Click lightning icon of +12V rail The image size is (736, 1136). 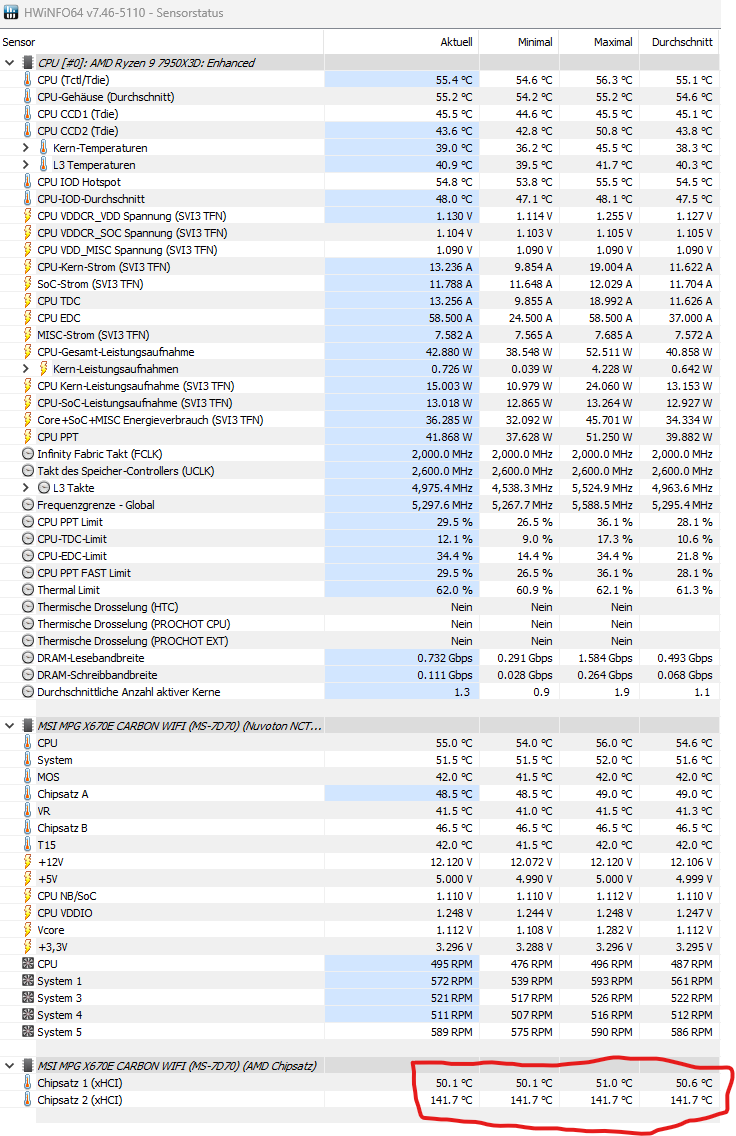[28, 862]
